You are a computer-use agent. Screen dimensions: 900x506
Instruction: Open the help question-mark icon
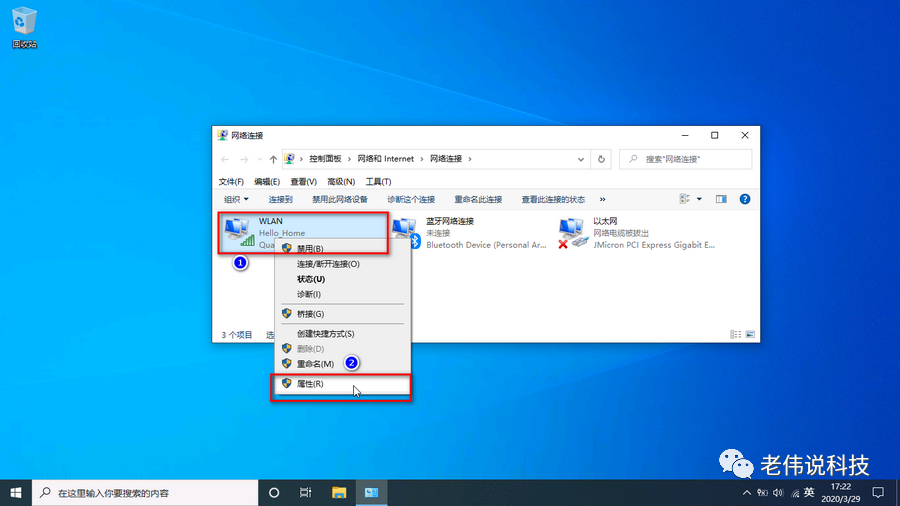point(744,199)
